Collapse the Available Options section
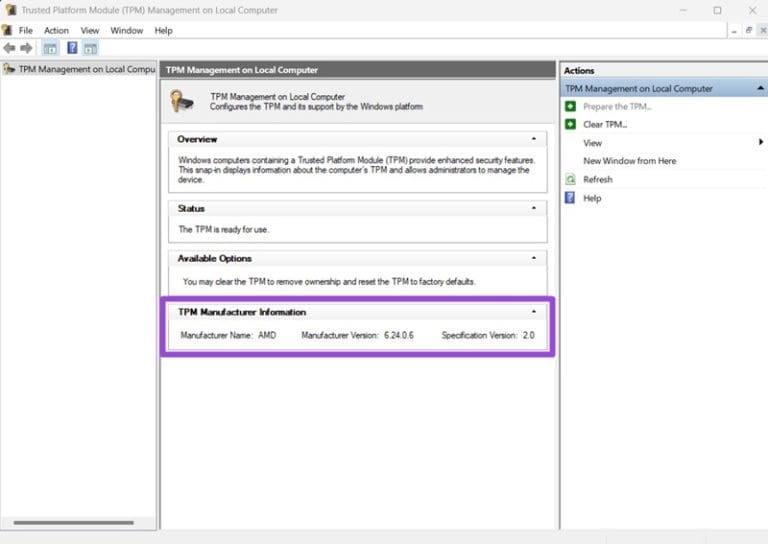The image size is (768, 544). (534, 258)
